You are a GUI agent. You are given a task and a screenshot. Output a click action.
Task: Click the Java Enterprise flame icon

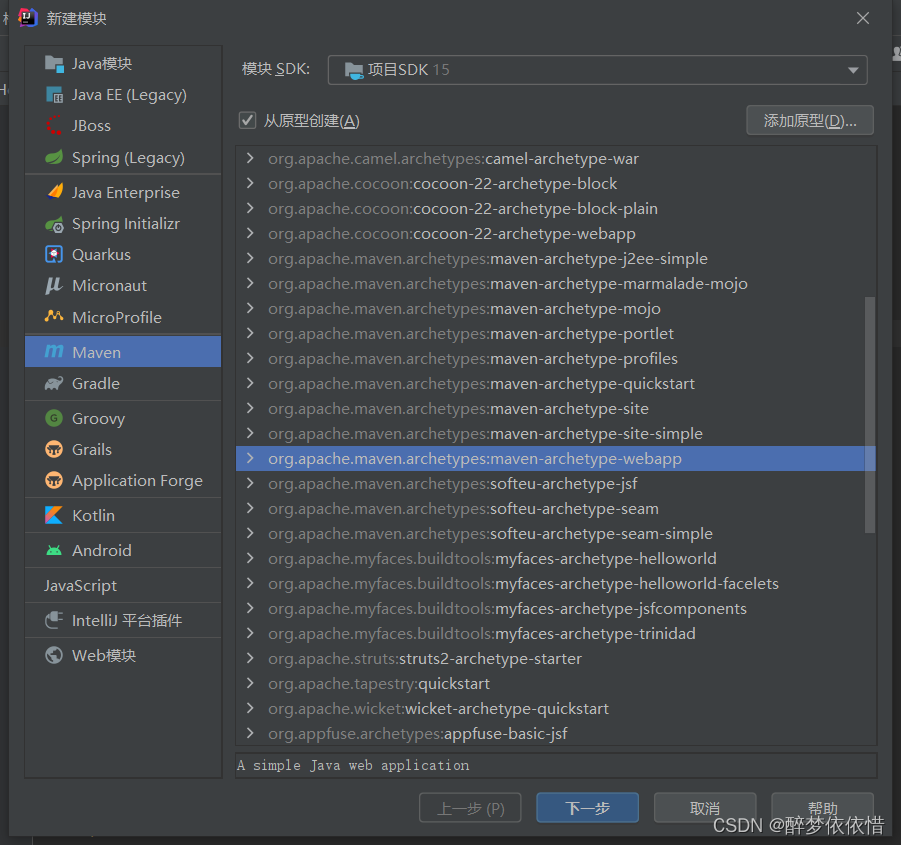[55, 192]
